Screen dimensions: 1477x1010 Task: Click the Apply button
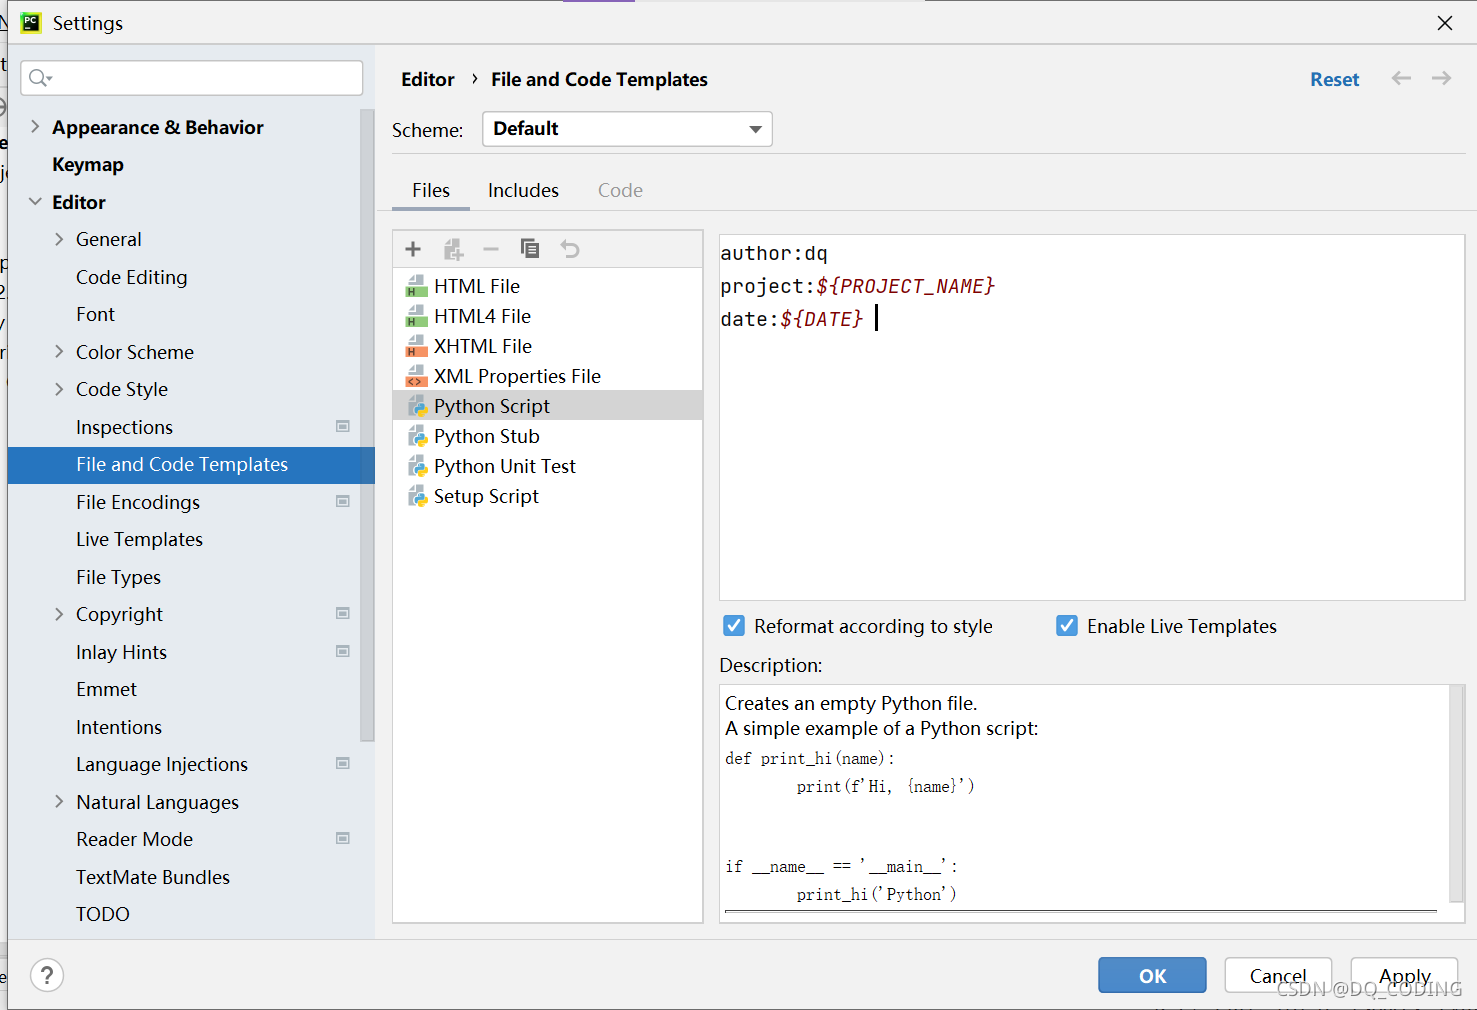[x=1404, y=975]
